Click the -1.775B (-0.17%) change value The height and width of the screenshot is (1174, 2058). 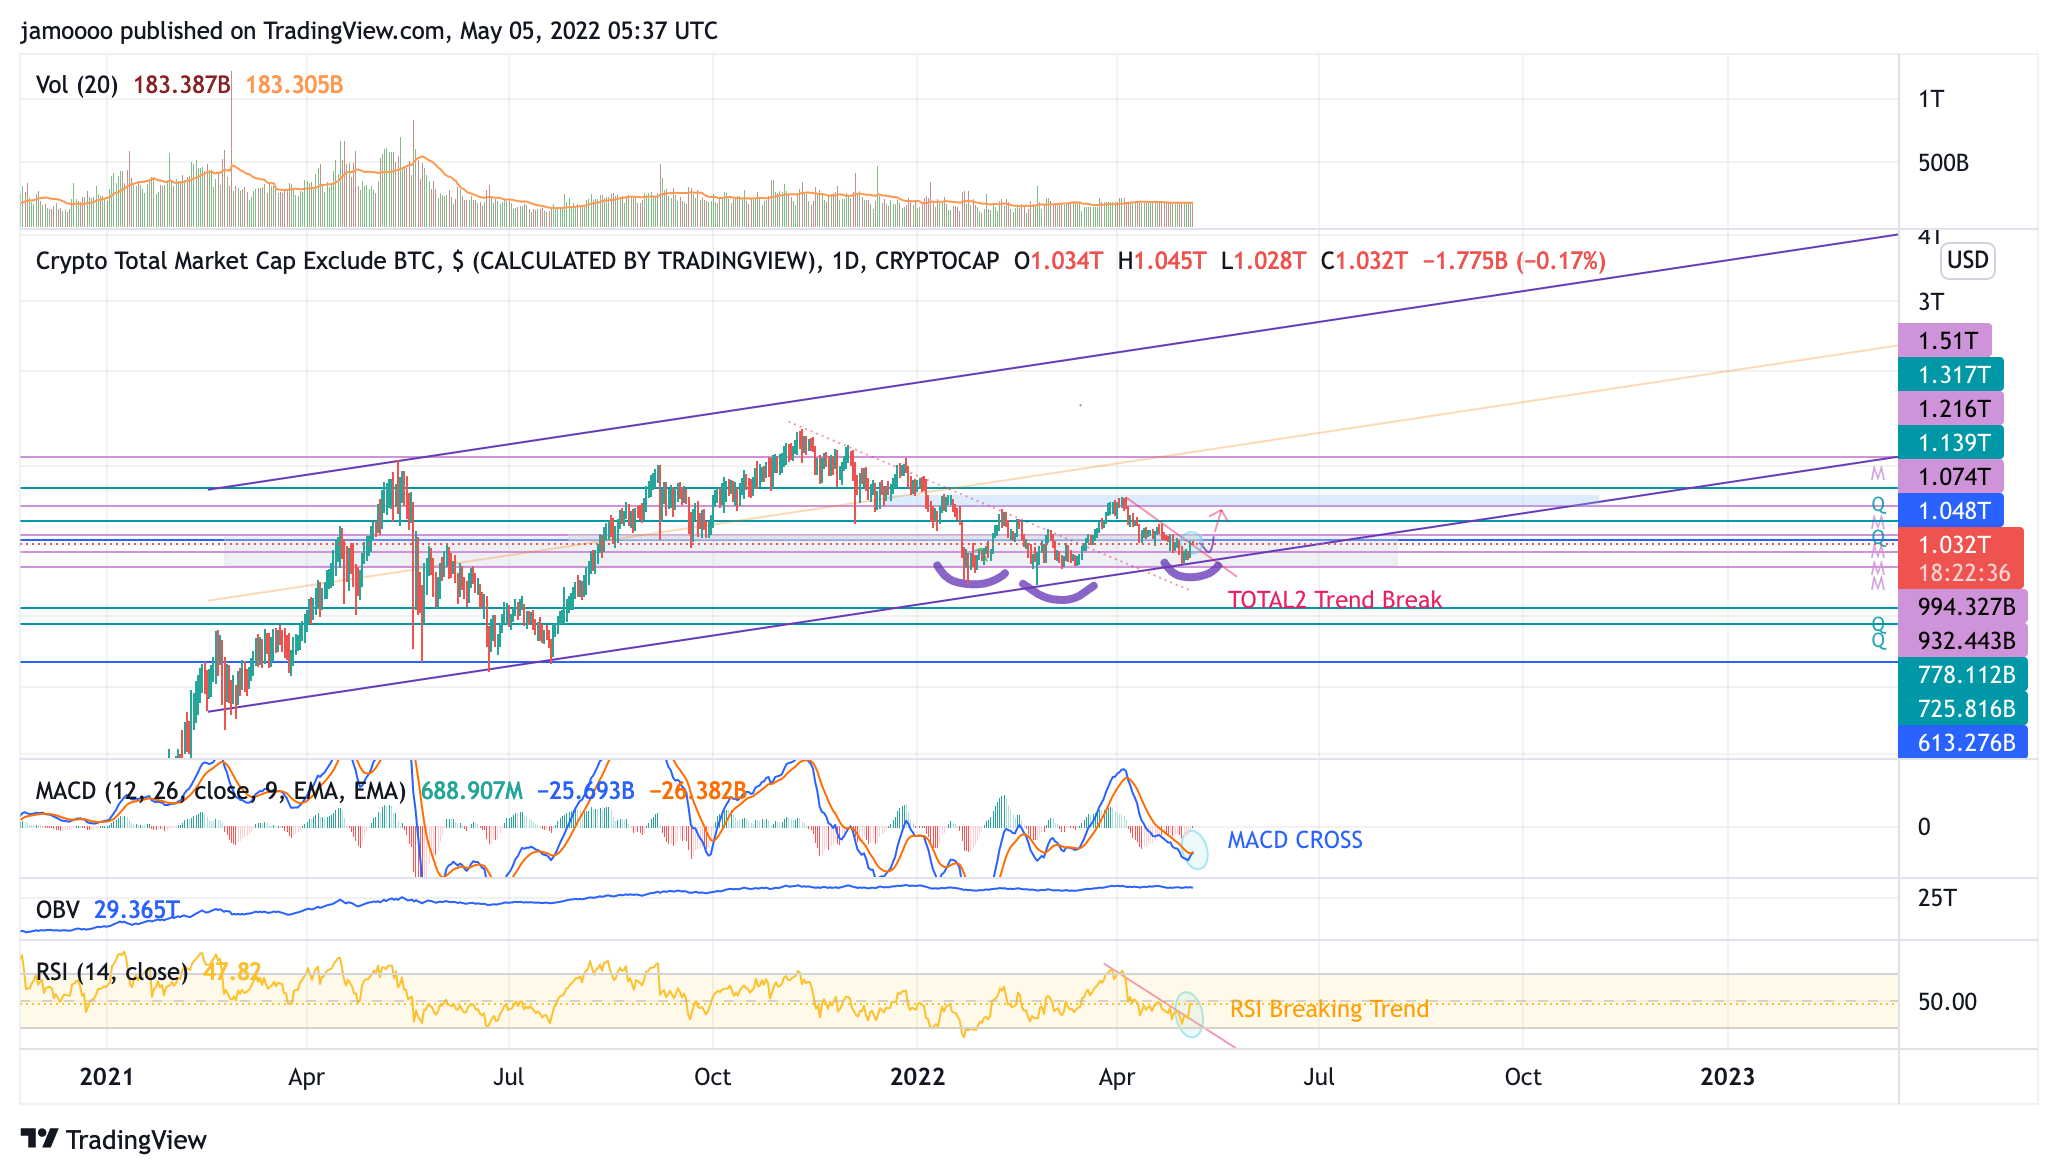[1514, 261]
